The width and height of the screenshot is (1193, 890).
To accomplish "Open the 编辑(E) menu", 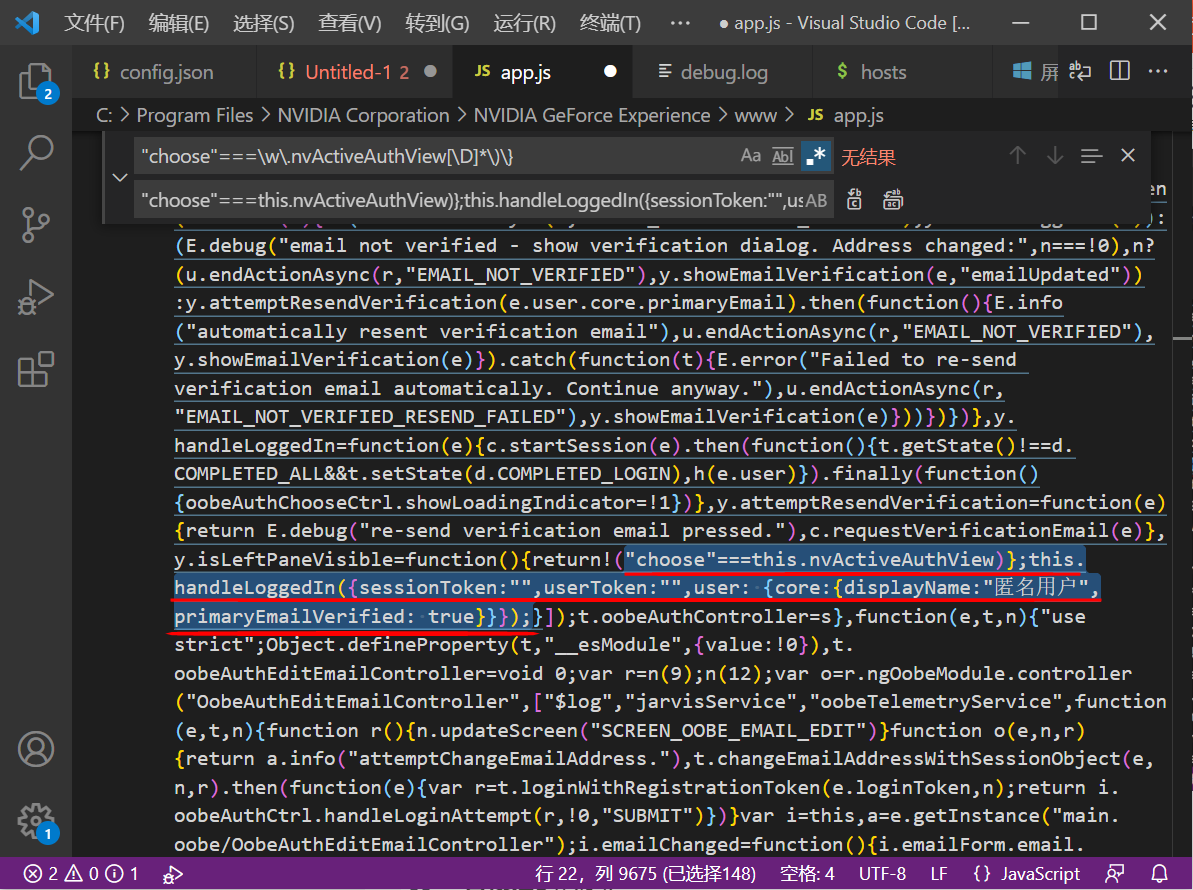I will [179, 23].
